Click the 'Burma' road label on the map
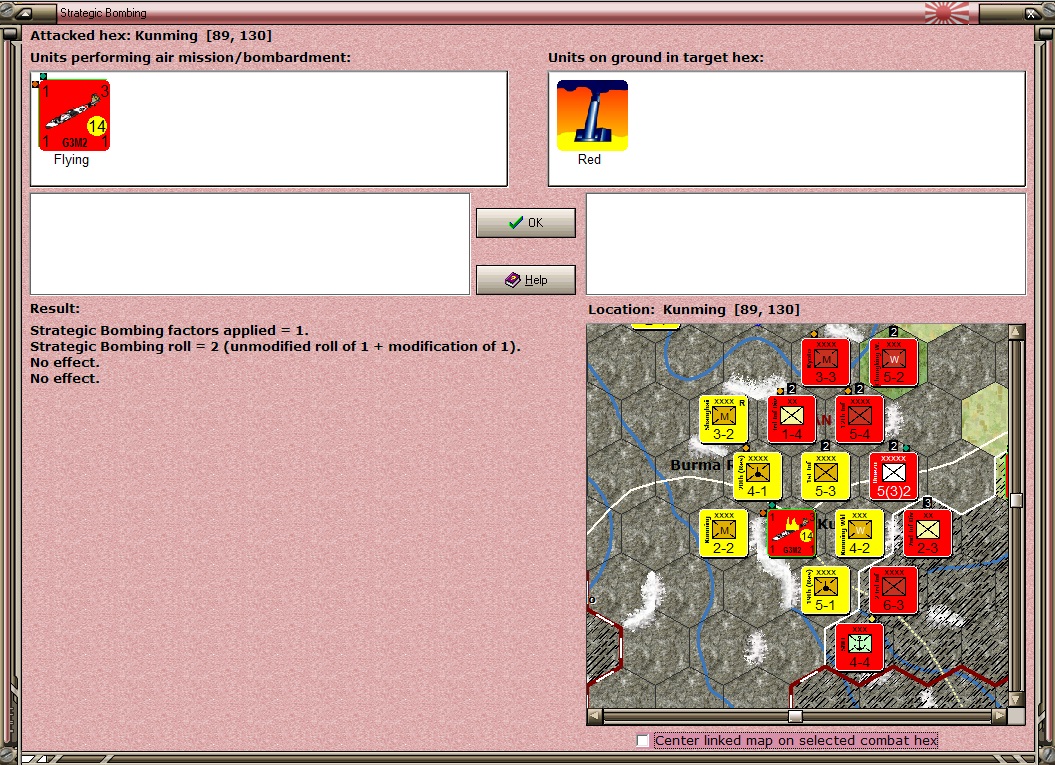 695,465
